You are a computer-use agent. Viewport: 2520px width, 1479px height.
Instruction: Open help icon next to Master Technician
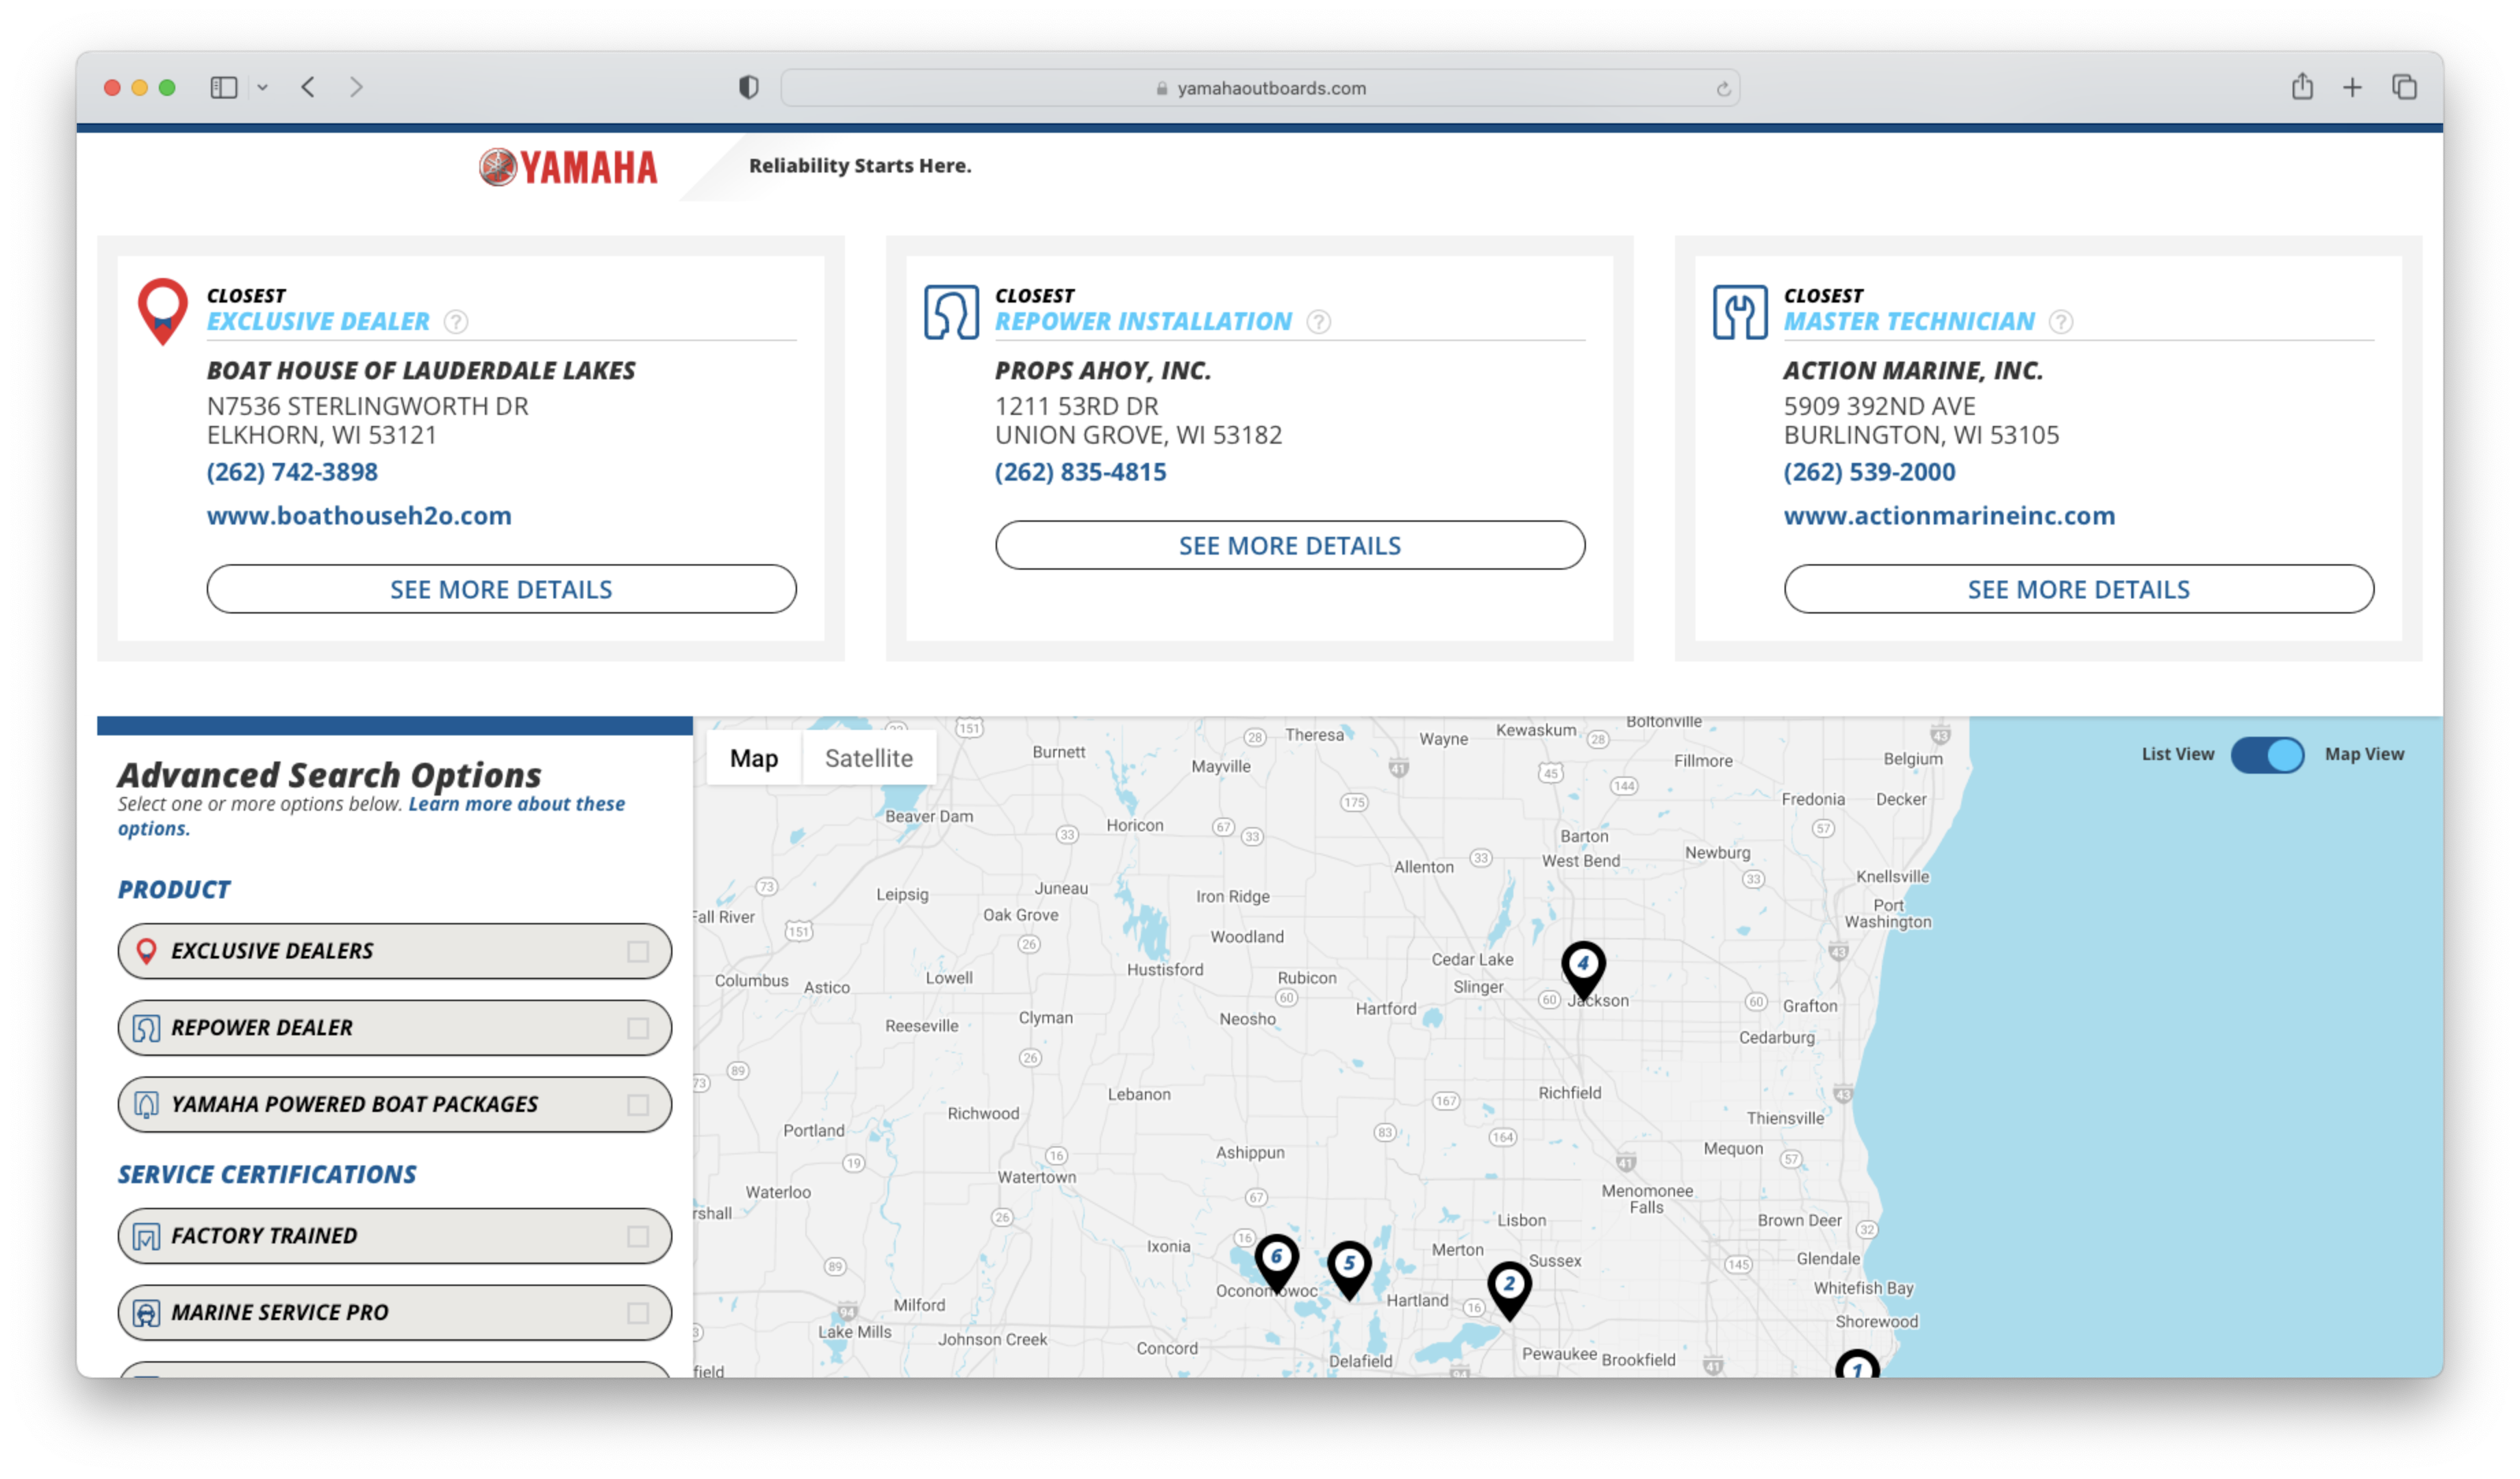pos(2061,322)
